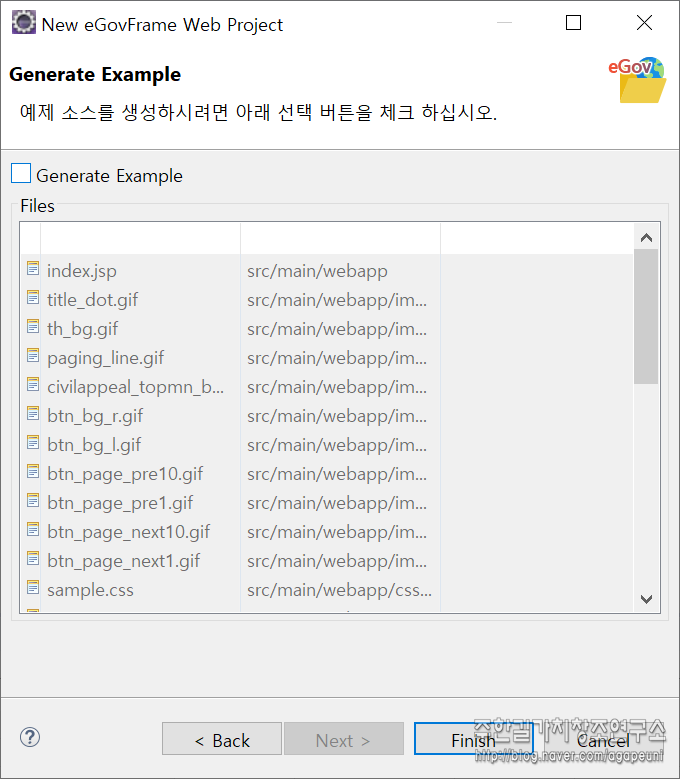Click the eGov folder logo image
The width and height of the screenshot is (680, 779).
pos(637,80)
